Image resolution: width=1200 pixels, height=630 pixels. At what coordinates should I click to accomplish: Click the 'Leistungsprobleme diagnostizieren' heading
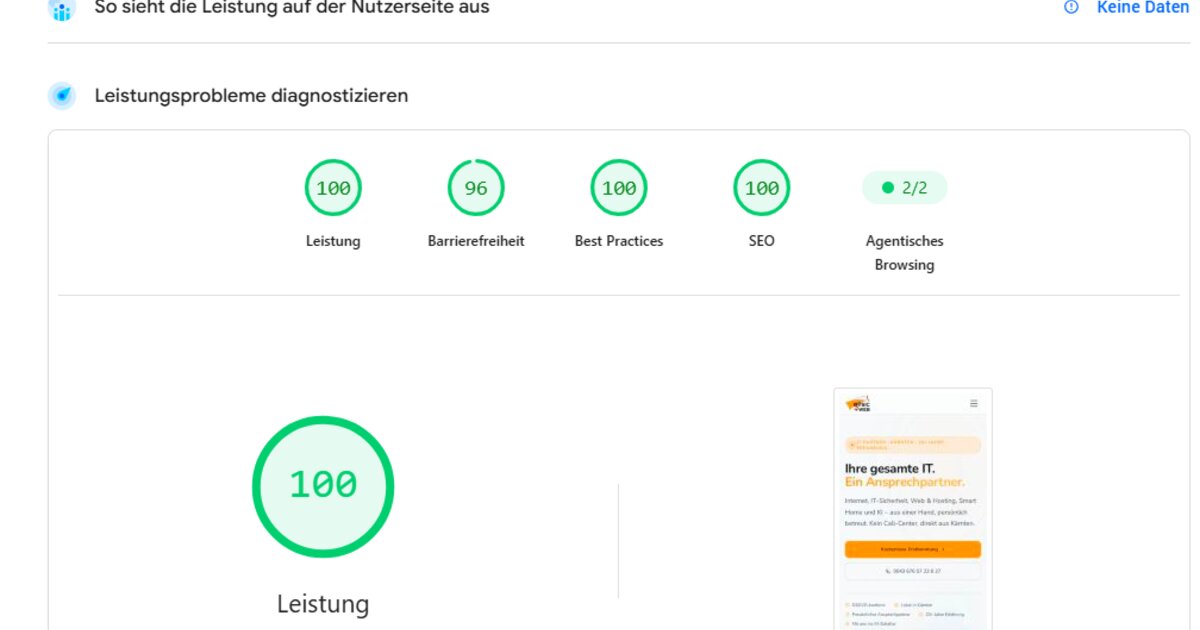click(251, 96)
